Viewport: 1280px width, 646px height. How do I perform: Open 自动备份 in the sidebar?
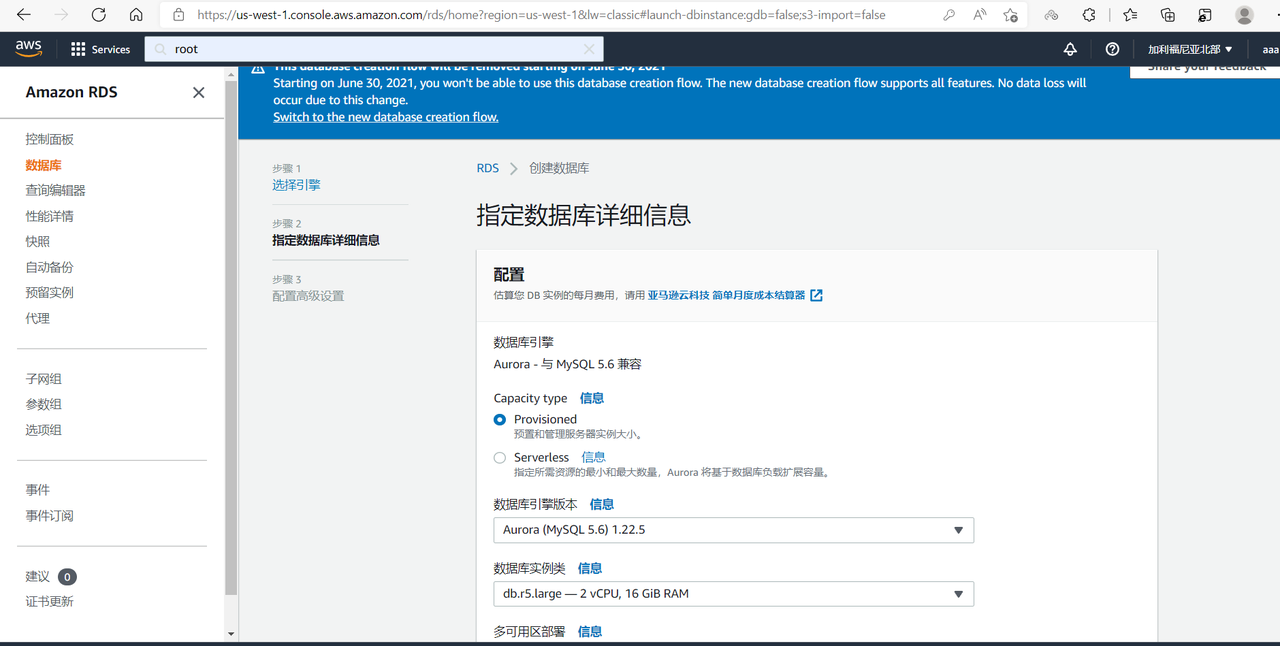pyautogui.click(x=50, y=267)
